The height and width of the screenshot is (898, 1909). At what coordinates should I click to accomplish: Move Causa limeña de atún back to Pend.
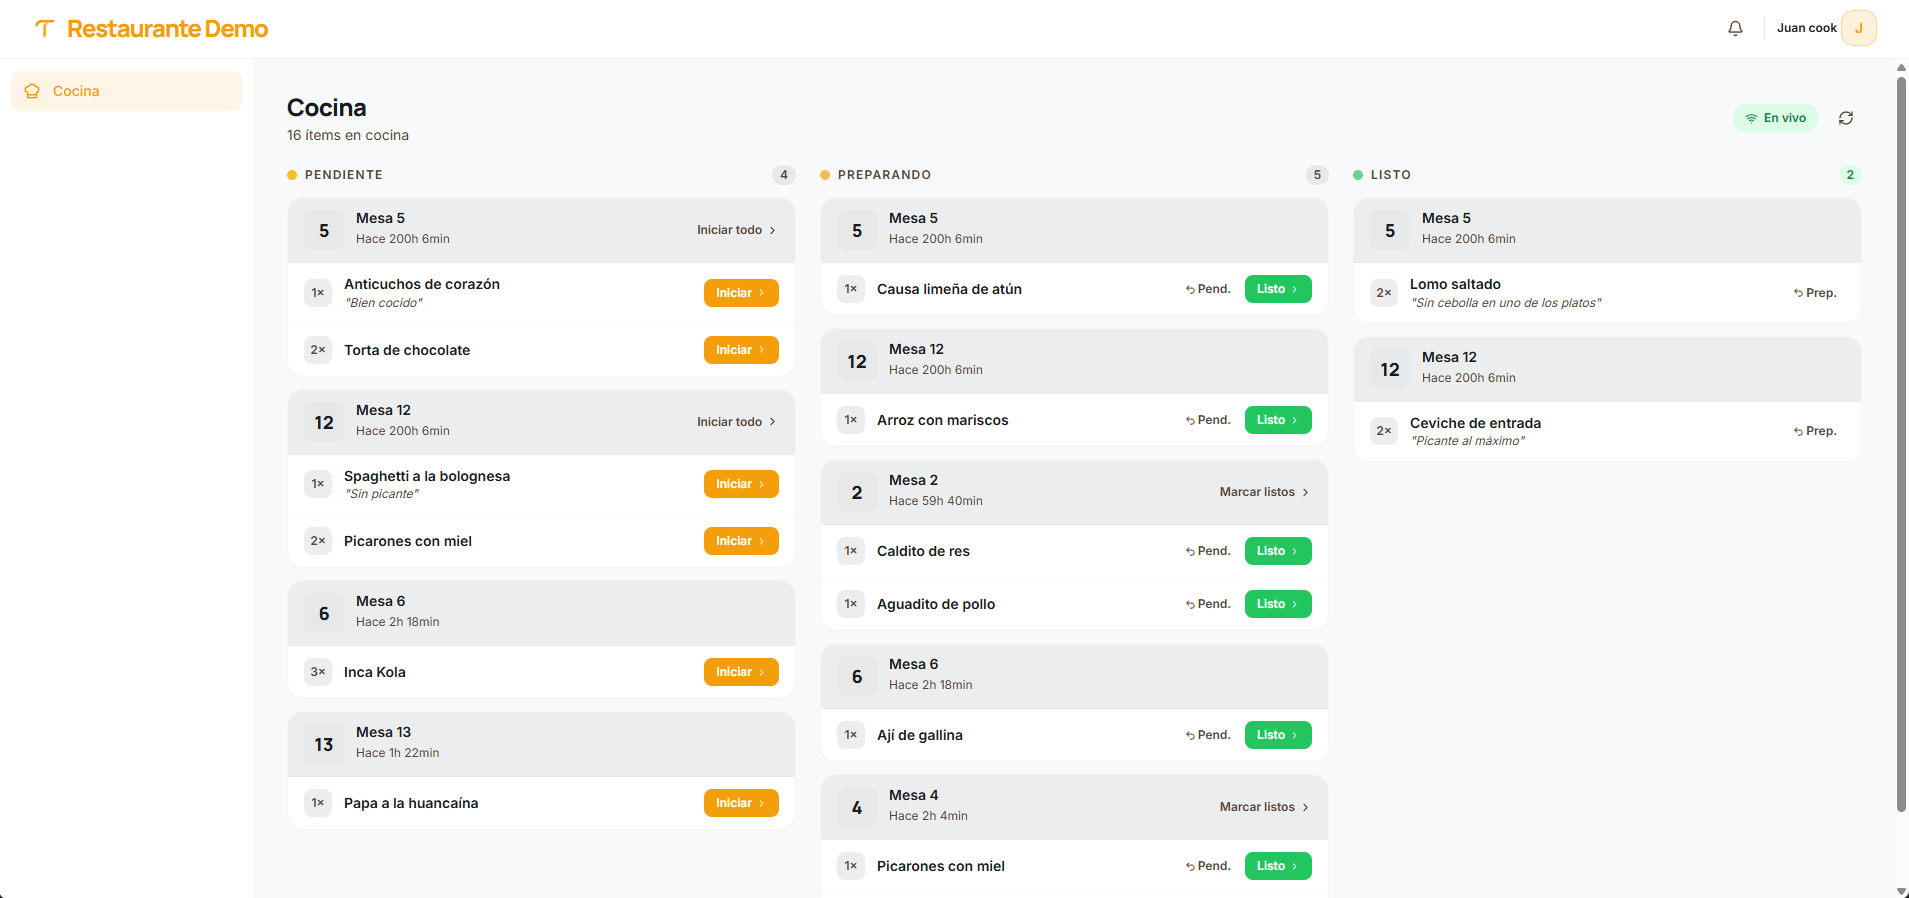pyautogui.click(x=1208, y=289)
